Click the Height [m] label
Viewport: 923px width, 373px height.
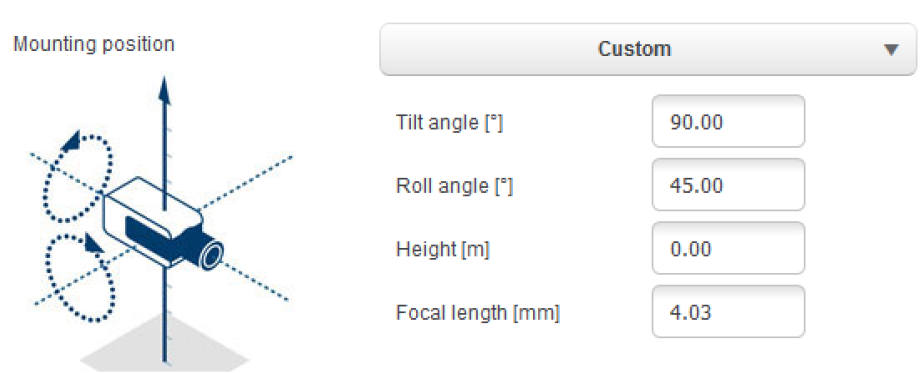pyautogui.click(x=443, y=249)
